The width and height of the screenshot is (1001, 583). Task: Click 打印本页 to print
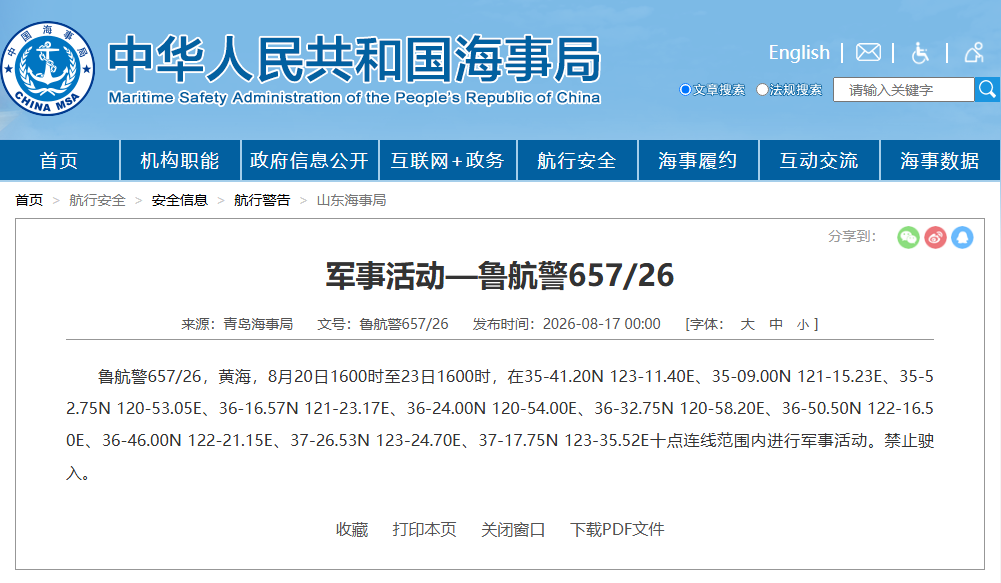(425, 529)
